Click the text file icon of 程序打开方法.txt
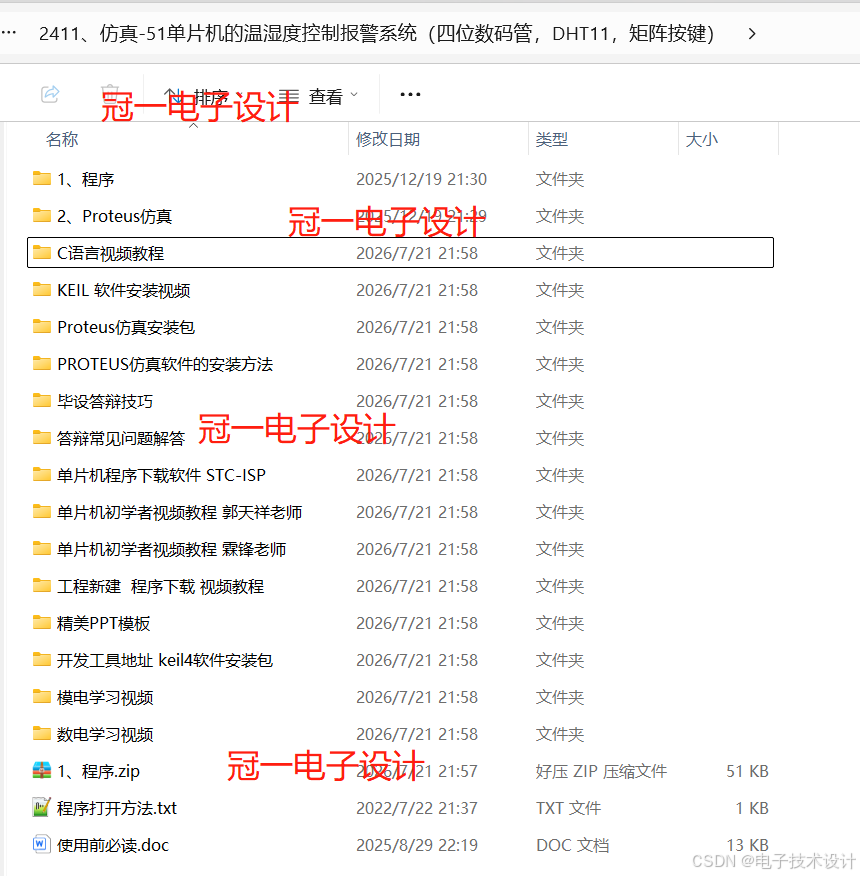860x876 pixels. click(x=42, y=807)
